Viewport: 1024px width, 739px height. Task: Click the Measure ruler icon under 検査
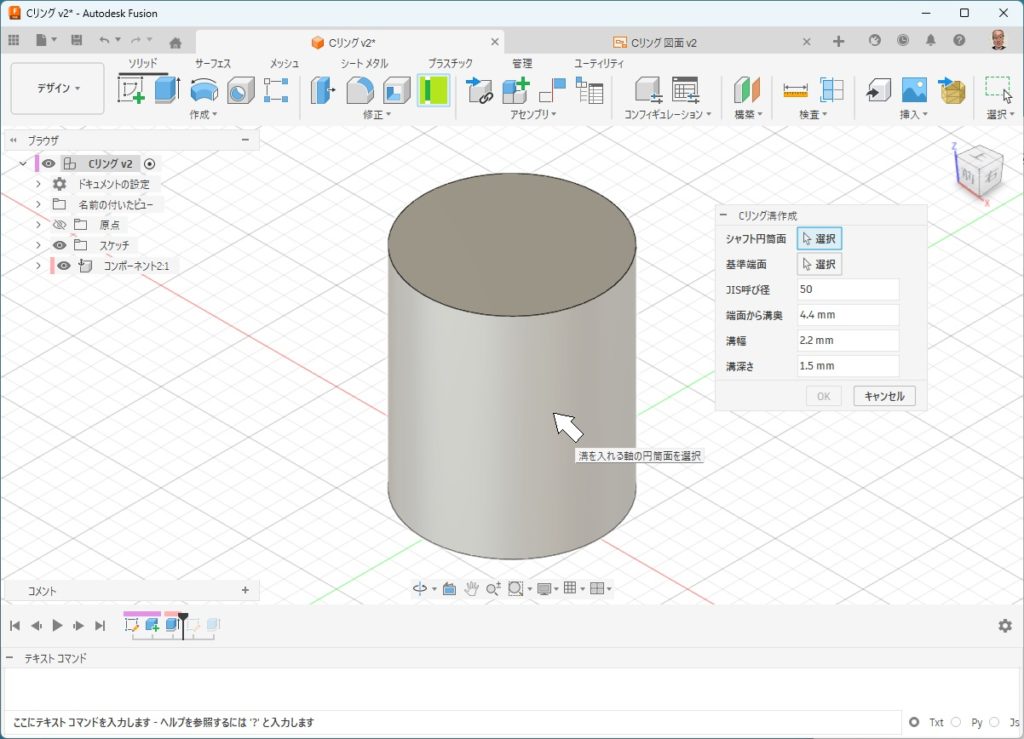click(795, 90)
